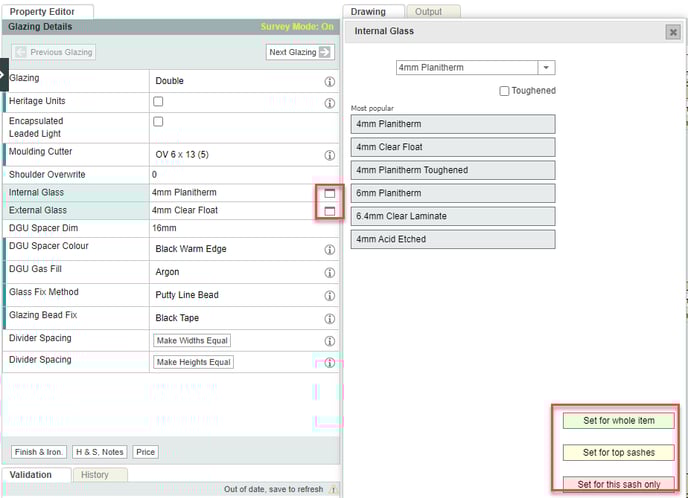Toggle the Toughened checkbox
This screenshot has width=688, height=498.
(504, 91)
